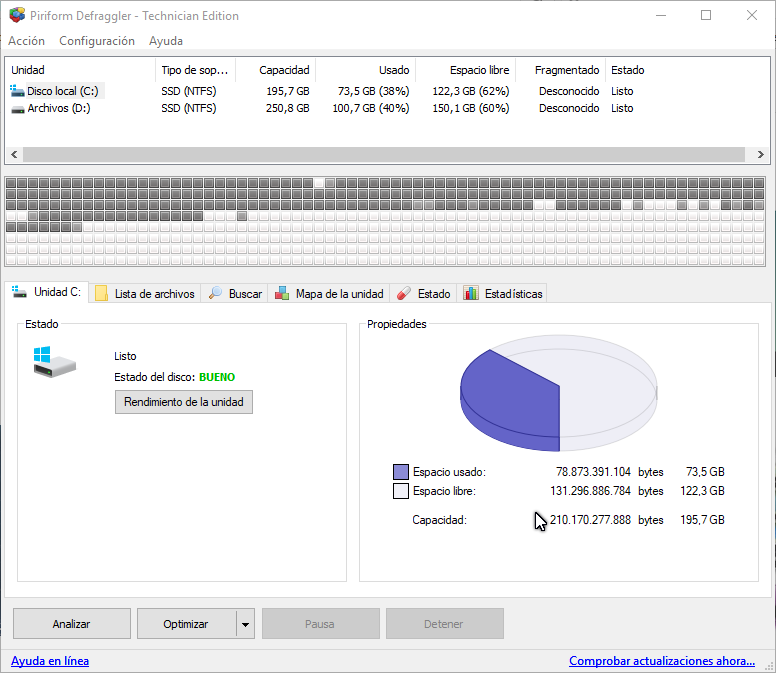Image resolution: width=776 pixels, height=673 pixels.
Task: Click the 195,7 GB capacity cell
Action: click(x=288, y=91)
